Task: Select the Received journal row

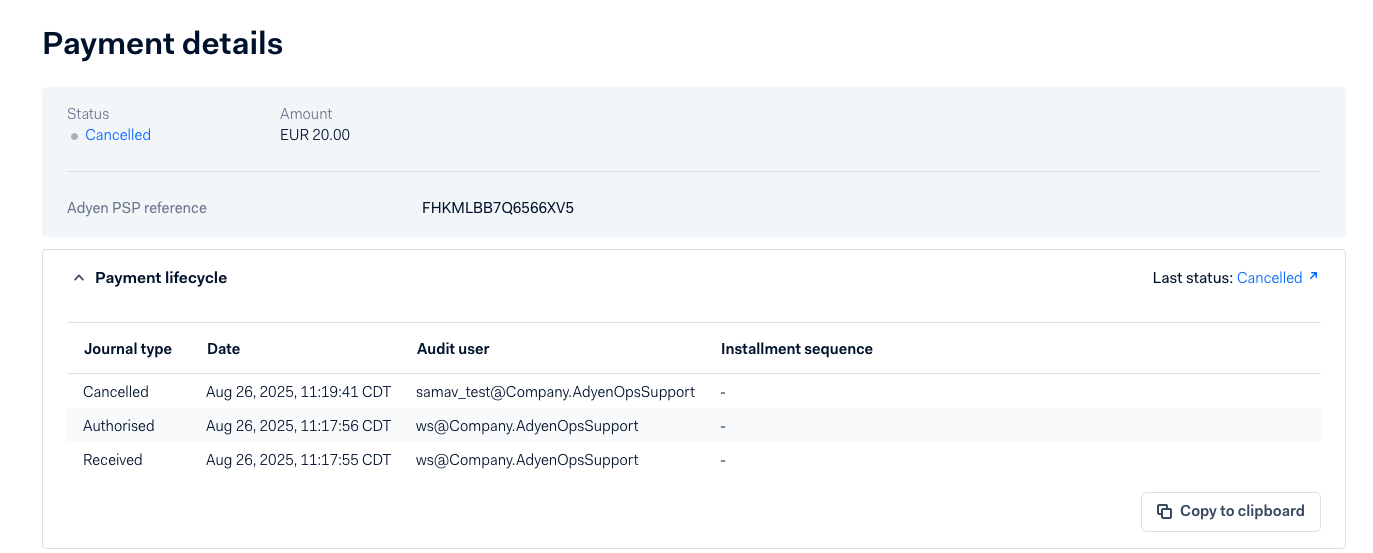Action: pyautogui.click(x=113, y=460)
